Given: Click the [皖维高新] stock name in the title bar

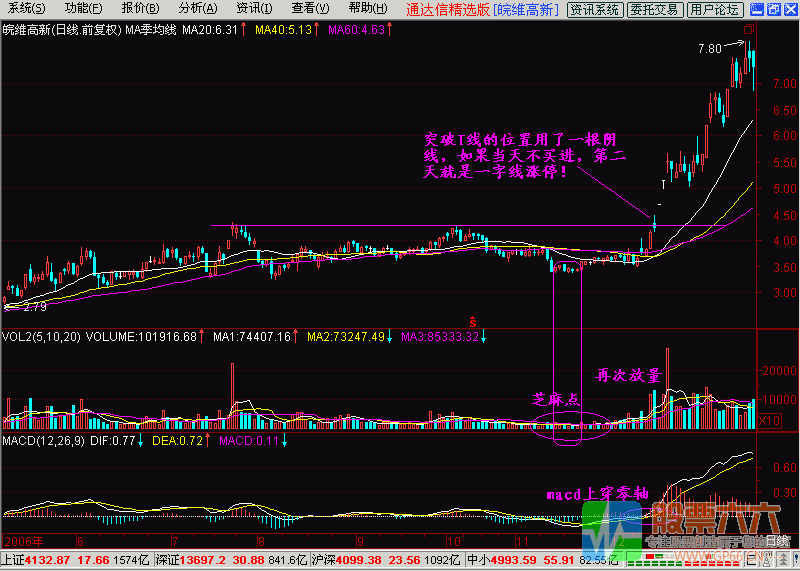Looking at the screenshot, I should [526, 9].
